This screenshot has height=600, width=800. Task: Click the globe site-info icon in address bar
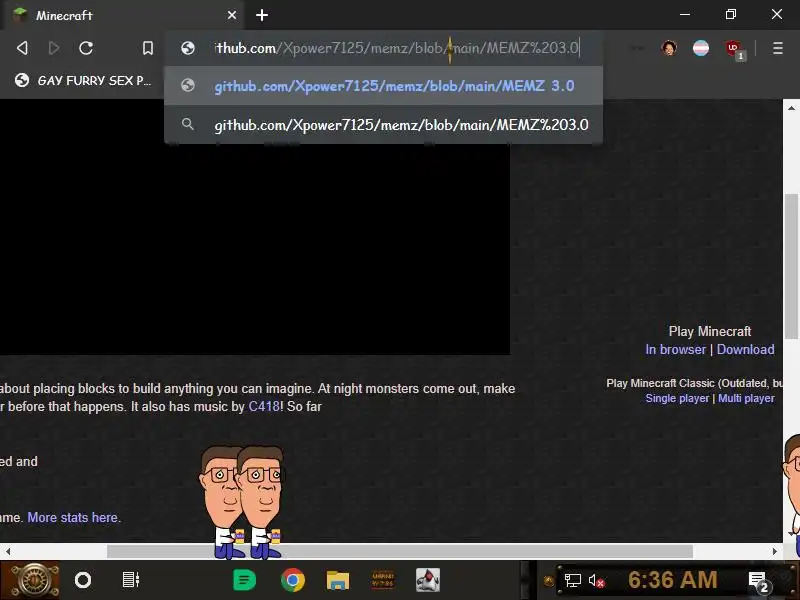[188, 48]
